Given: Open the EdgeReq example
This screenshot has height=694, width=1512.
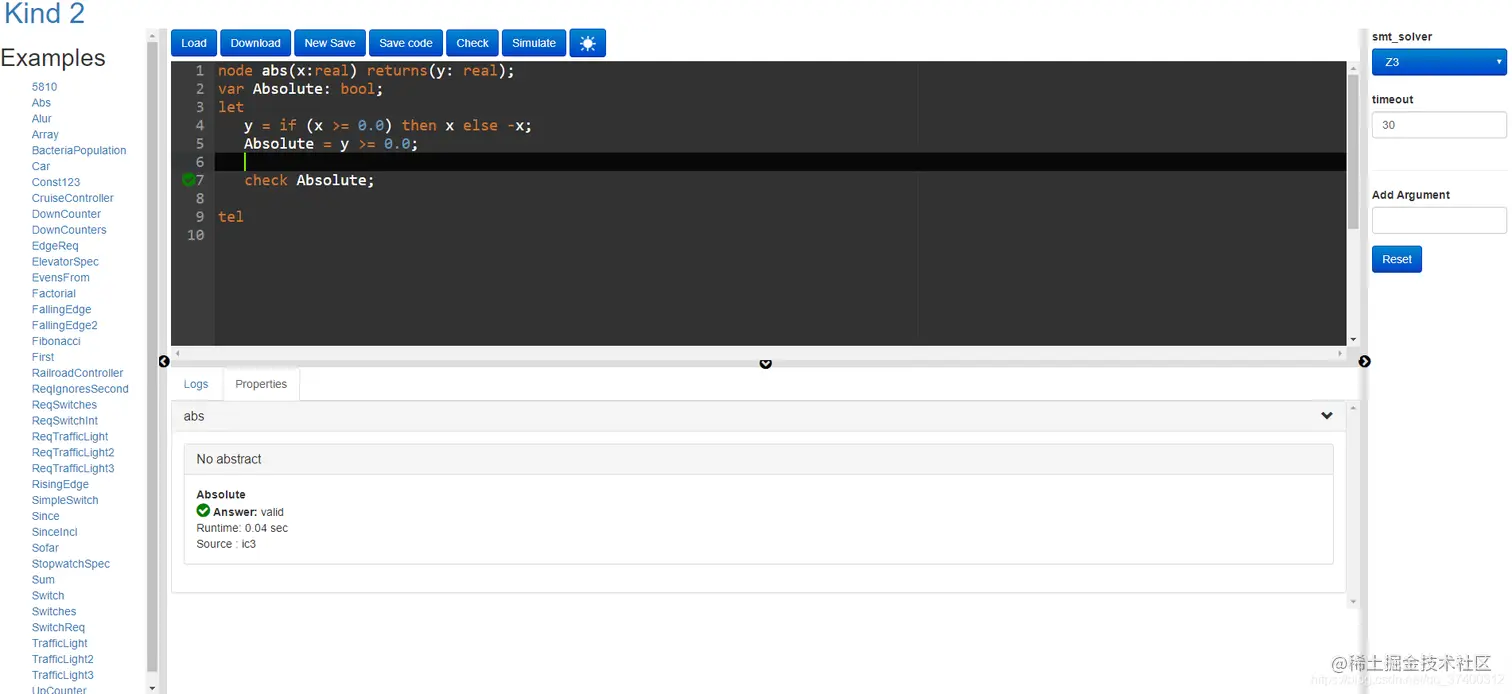Looking at the screenshot, I should point(55,246).
